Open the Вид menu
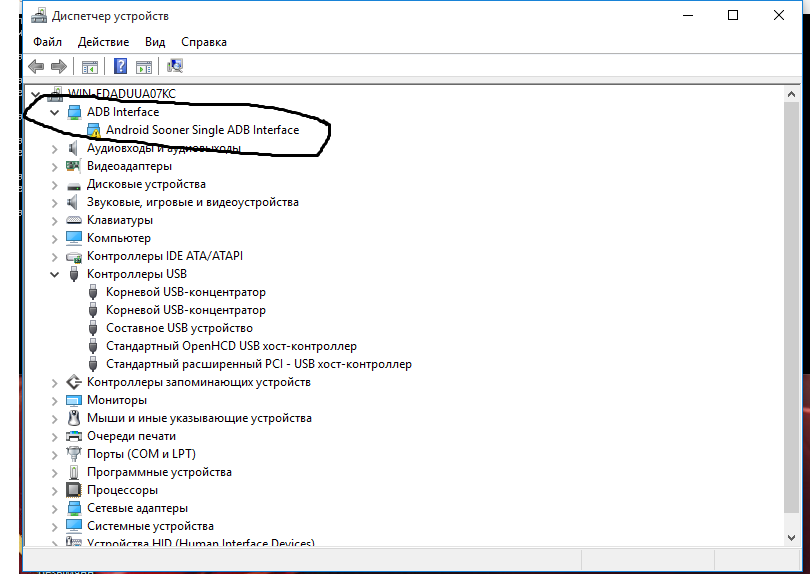810x574 pixels. coord(155,42)
